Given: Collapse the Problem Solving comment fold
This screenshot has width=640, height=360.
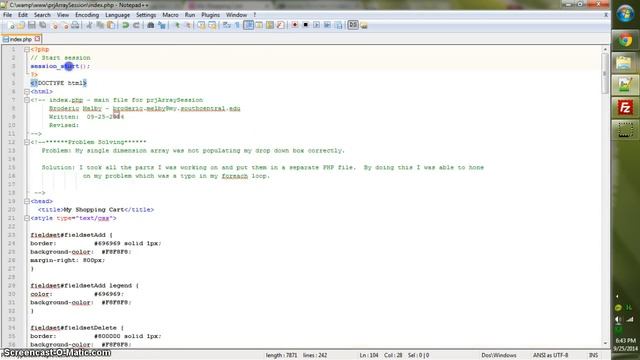Looking at the screenshot, I should (27, 142).
